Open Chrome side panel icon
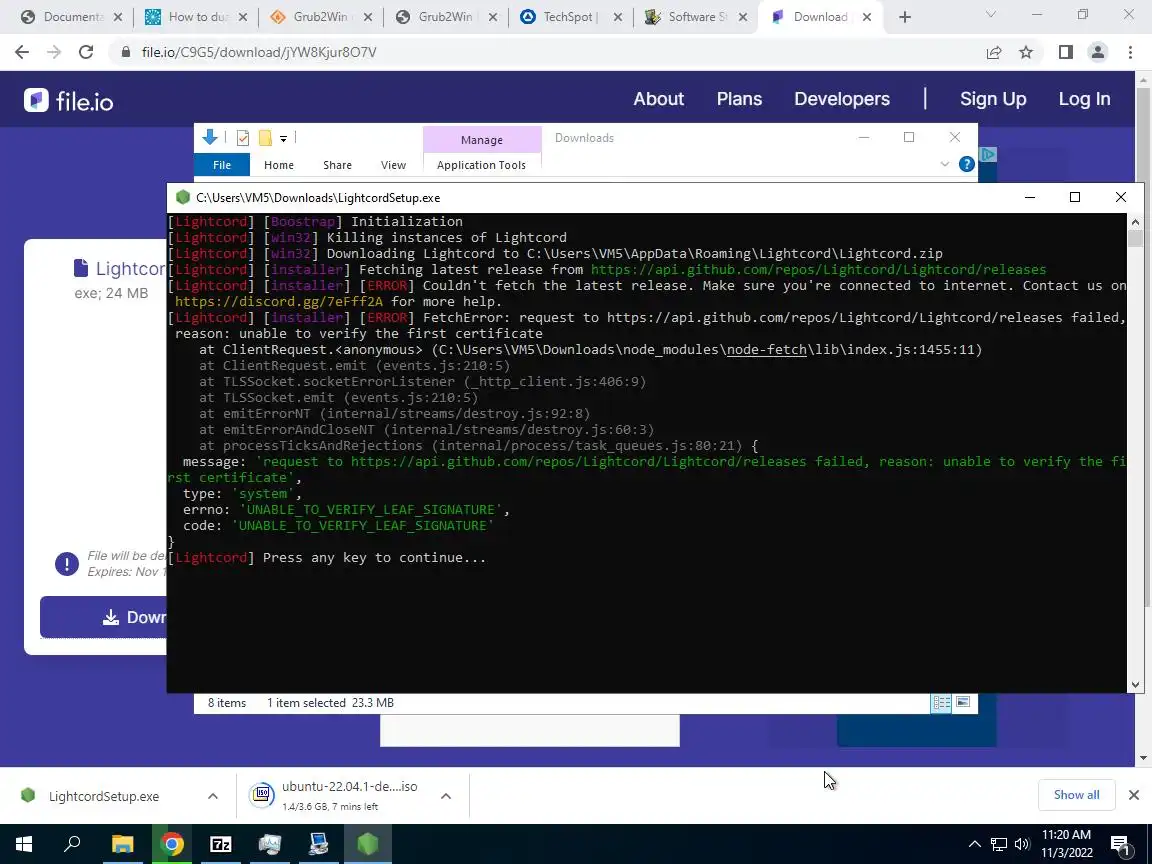 click(1066, 52)
